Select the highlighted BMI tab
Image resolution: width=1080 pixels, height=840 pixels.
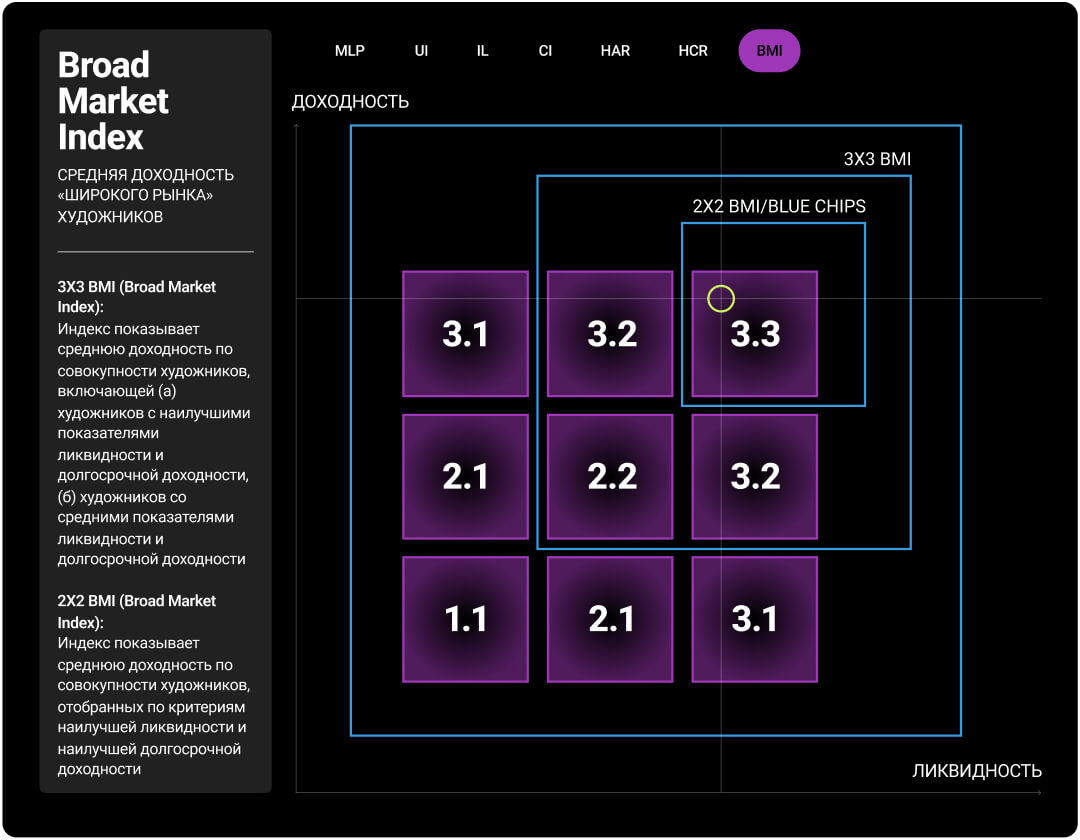(x=769, y=51)
